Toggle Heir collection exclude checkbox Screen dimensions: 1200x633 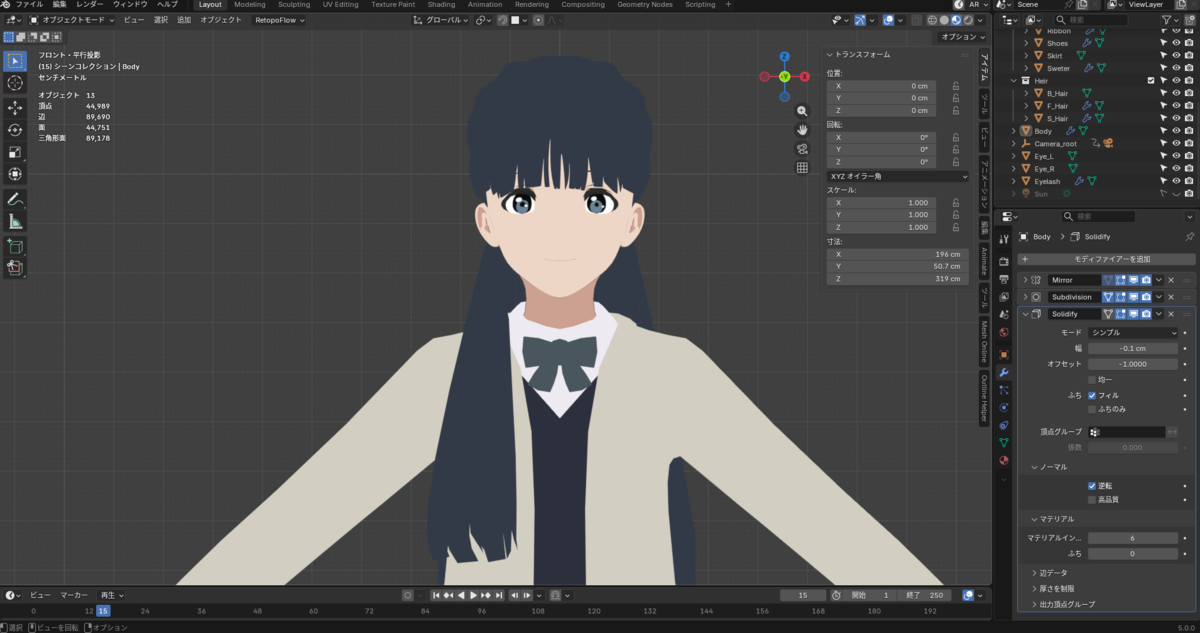click(x=1151, y=80)
